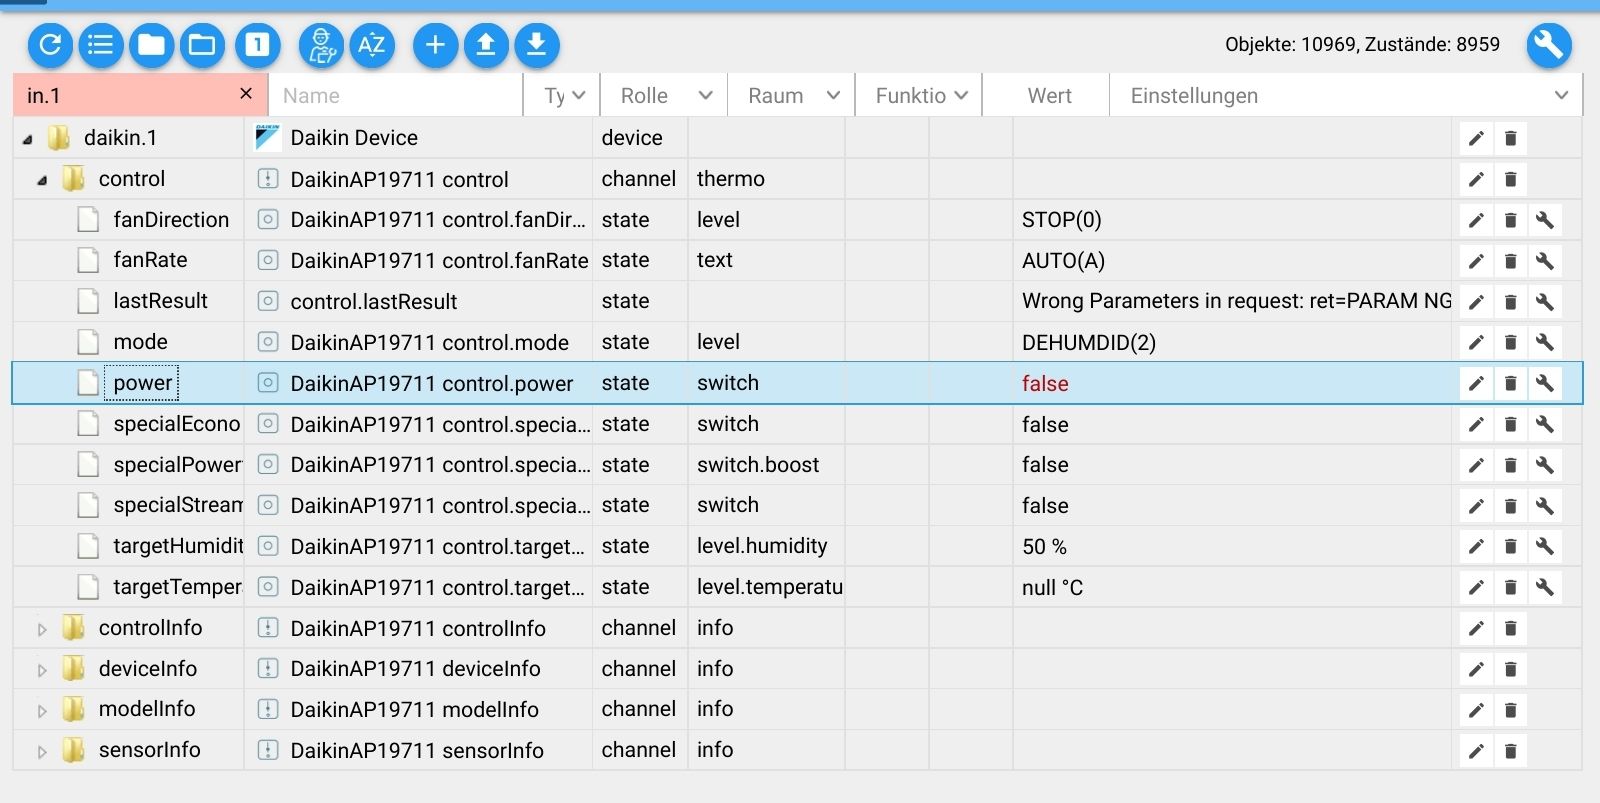Expand the controlInfo folder

click(x=42, y=629)
